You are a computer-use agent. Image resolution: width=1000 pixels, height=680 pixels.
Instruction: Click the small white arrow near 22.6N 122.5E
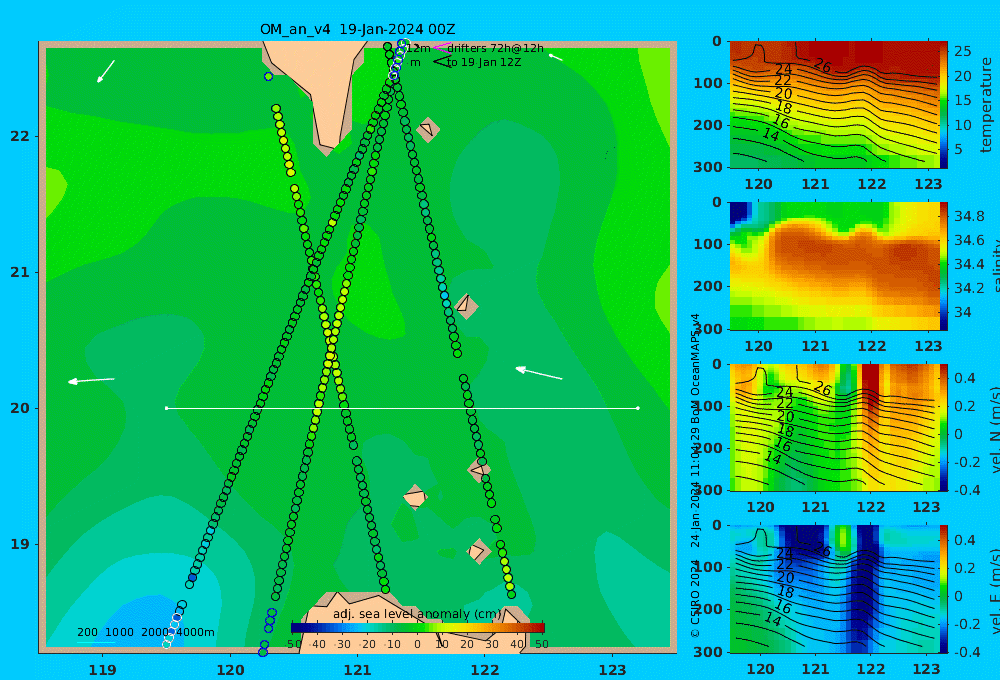point(555,58)
